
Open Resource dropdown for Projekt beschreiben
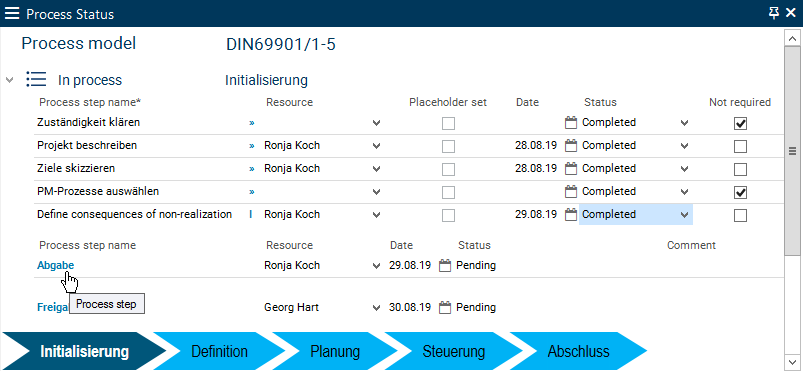click(377, 146)
